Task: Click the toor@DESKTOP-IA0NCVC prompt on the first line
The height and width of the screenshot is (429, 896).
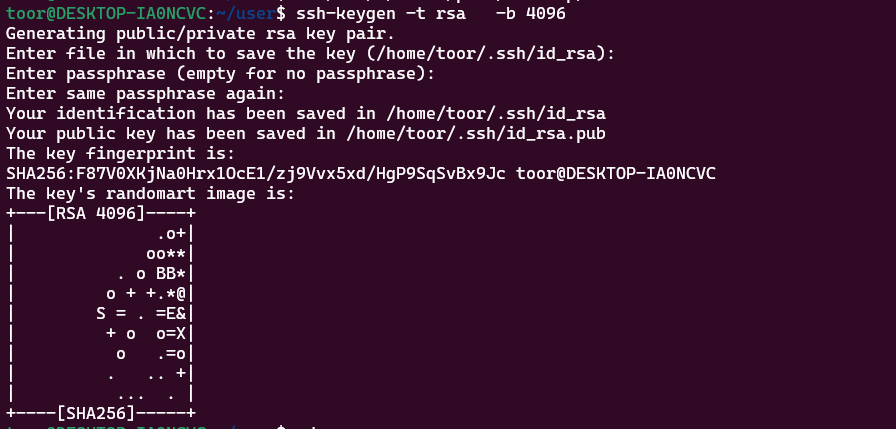Action: tap(105, 12)
